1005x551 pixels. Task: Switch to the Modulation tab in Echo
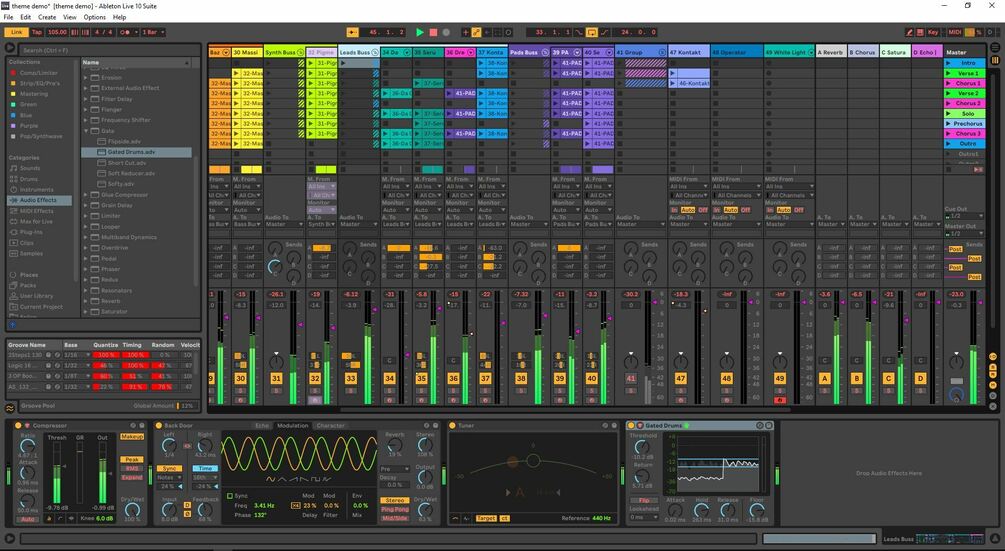[292, 425]
